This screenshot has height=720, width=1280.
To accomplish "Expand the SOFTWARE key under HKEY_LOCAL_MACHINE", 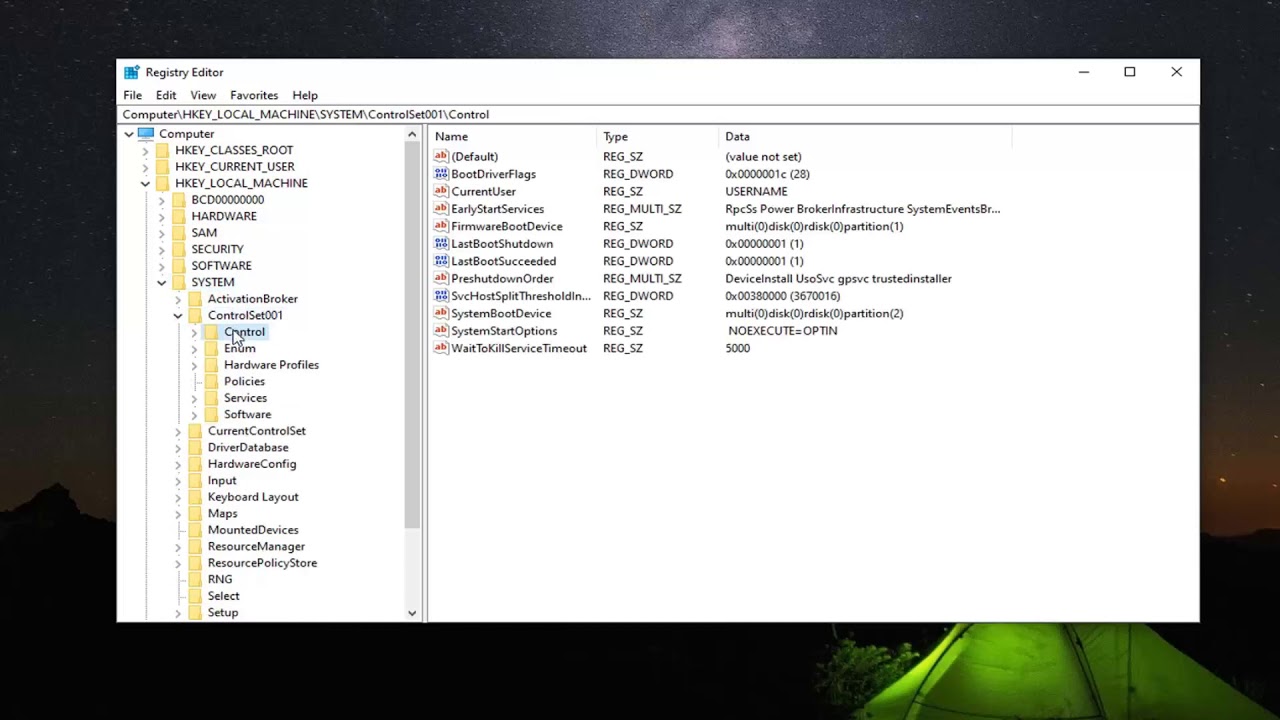I will point(161,266).
